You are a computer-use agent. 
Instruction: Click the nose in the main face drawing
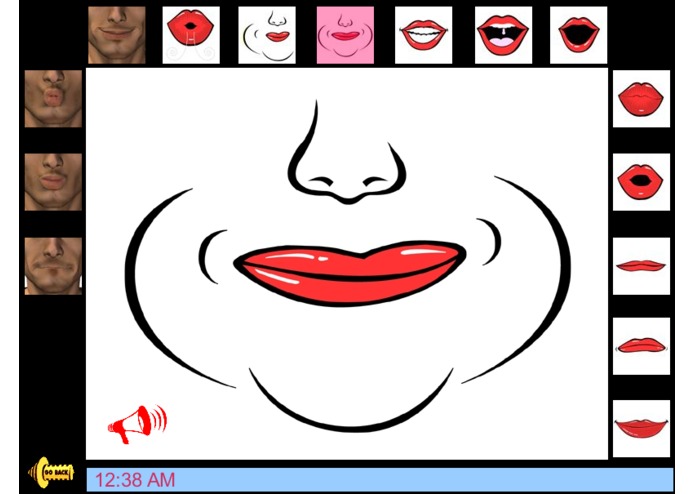[x=347, y=153]
